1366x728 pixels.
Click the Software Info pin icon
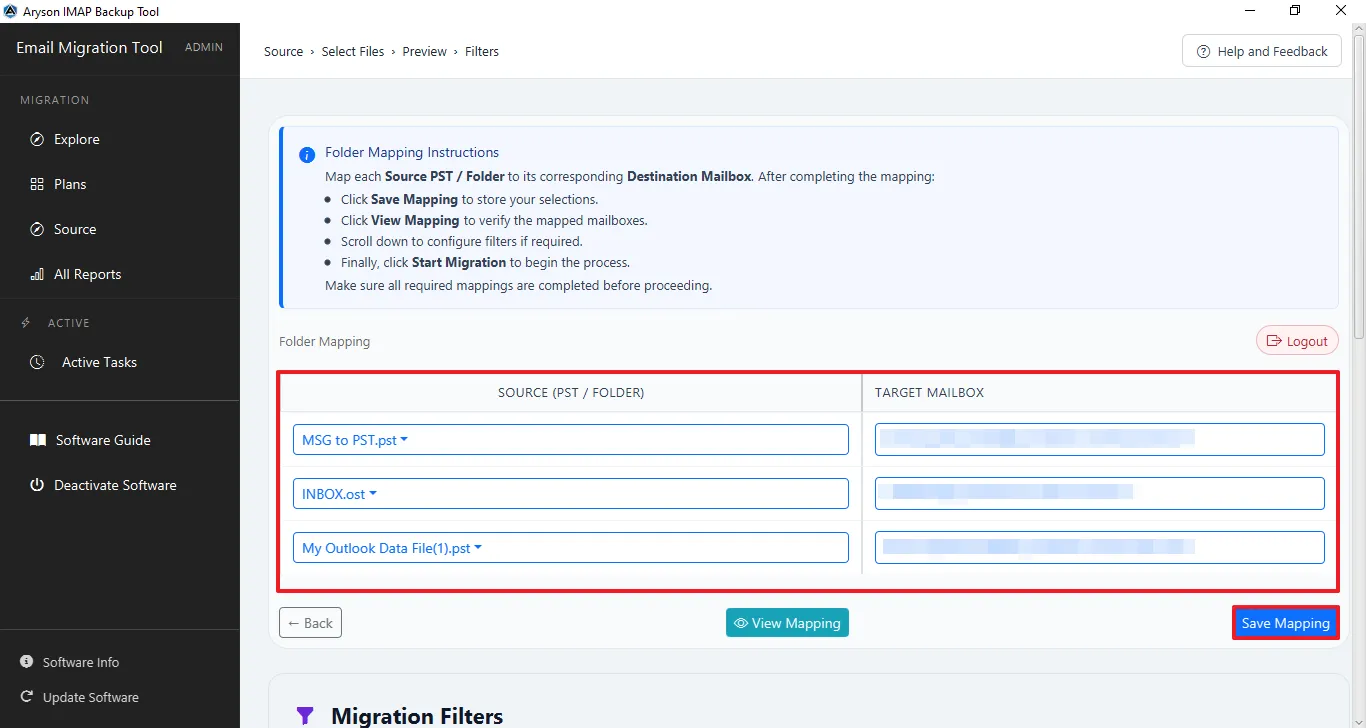coord(27,662)
